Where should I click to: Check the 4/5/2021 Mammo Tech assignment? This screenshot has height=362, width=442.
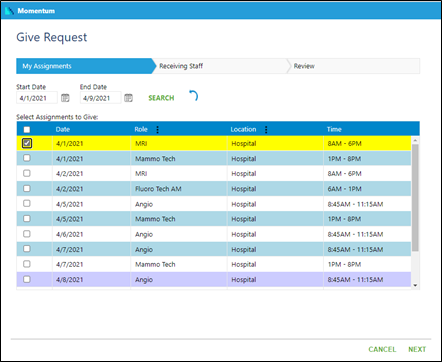(27, 219)
